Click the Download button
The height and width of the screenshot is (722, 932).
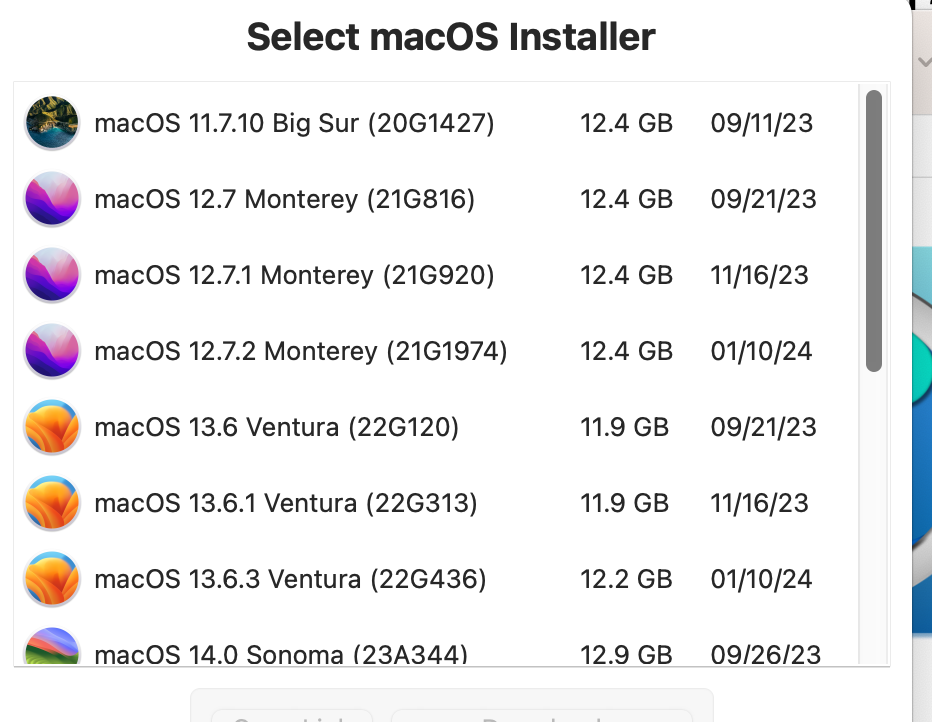click(x=541, y=715)
